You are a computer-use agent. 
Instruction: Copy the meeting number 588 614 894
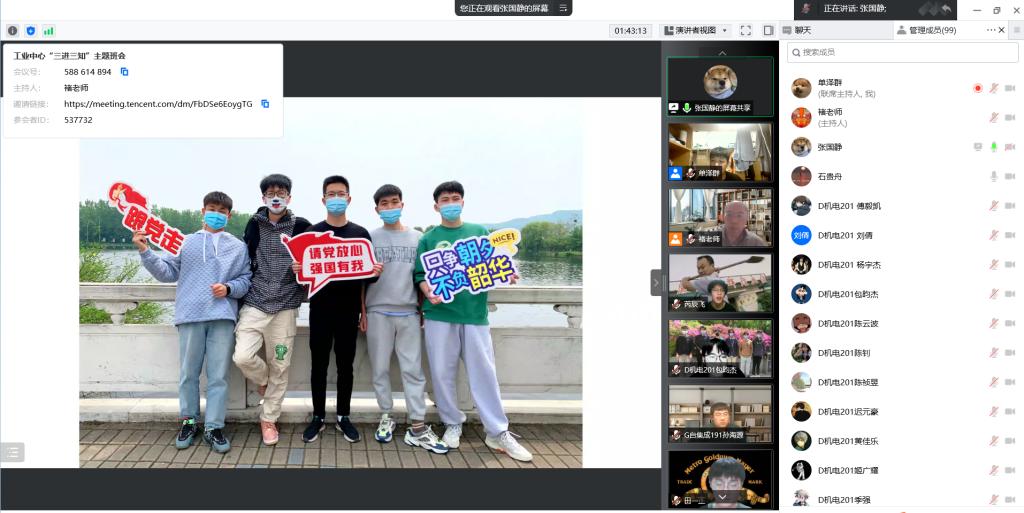(125, 72)
